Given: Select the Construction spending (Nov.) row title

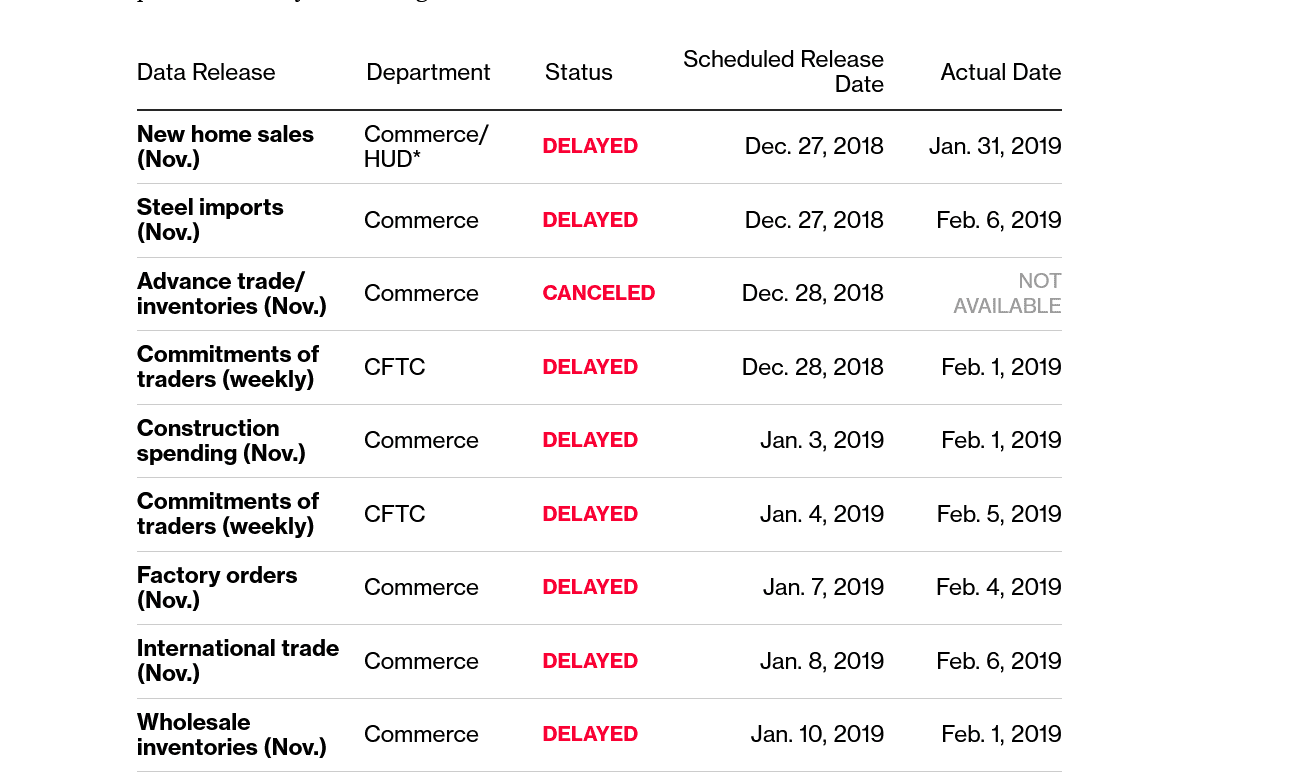Looking at the screenshot, I should (x=221, y=440).
